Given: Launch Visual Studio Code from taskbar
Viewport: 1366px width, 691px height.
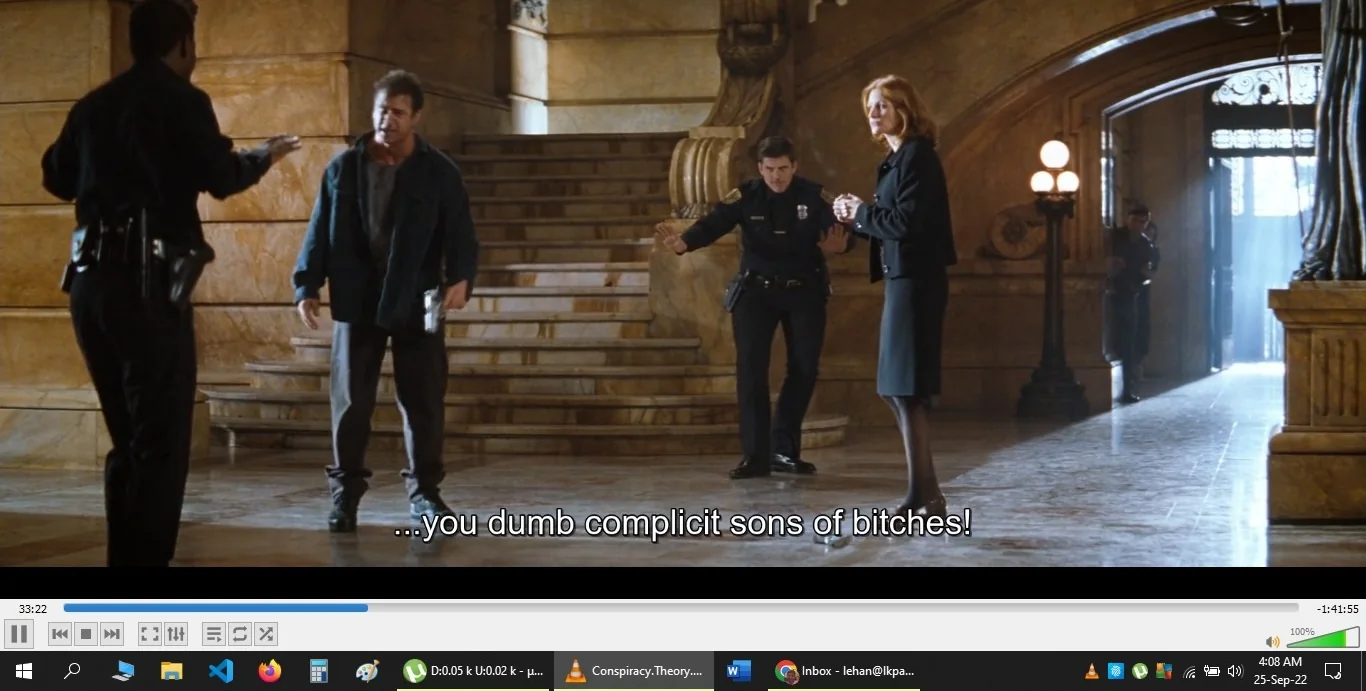Looking at the screenshot, I should 221,671.
